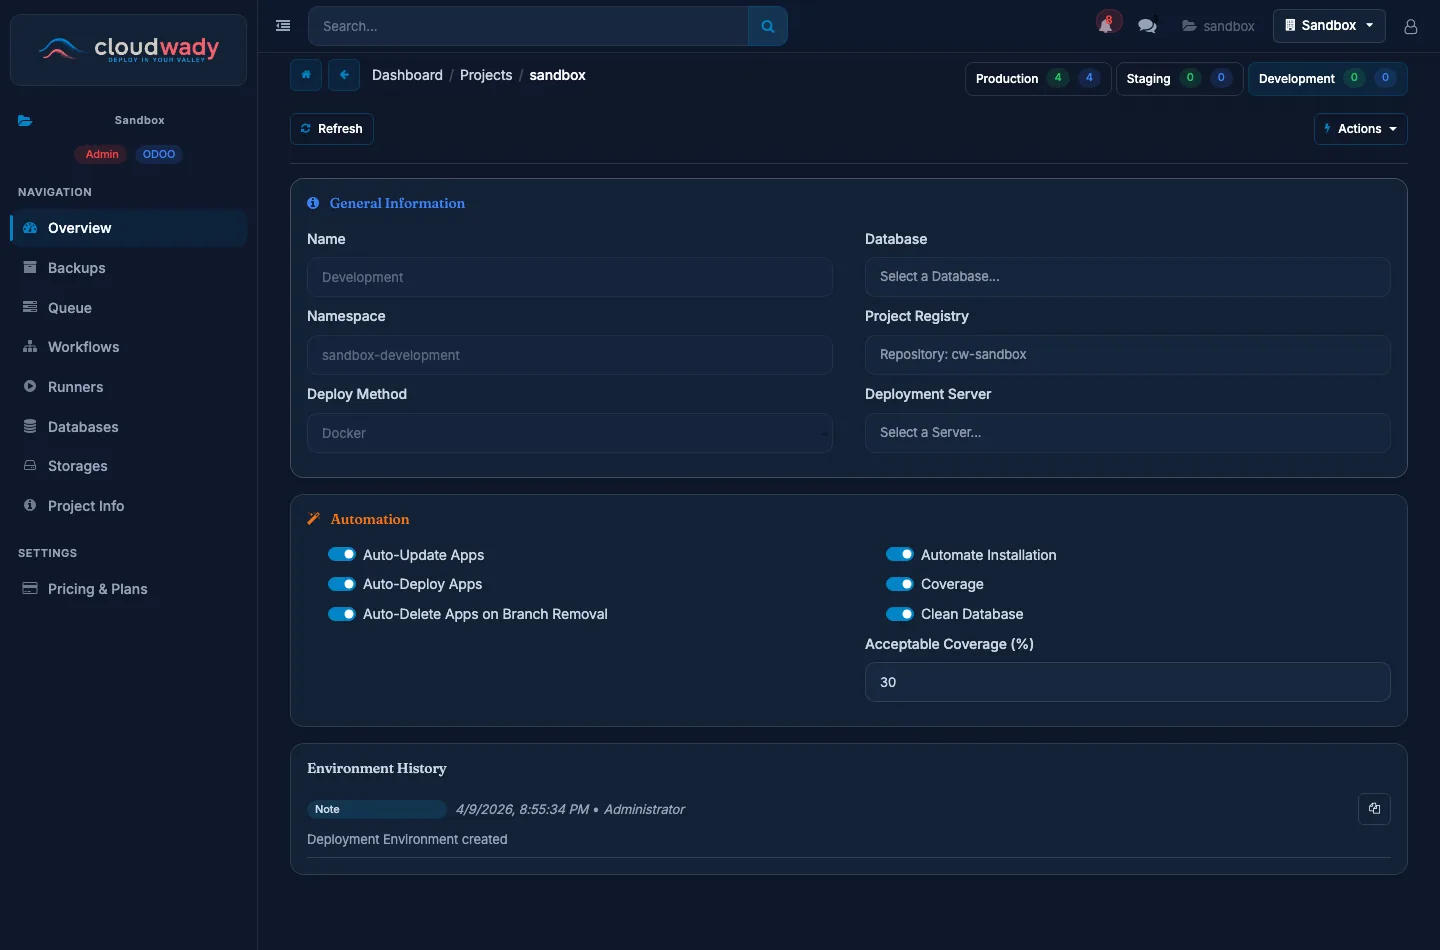The image size is (1440, 950).
Task: Click the copy icon in Environment History
Action: coord(1374,809)
